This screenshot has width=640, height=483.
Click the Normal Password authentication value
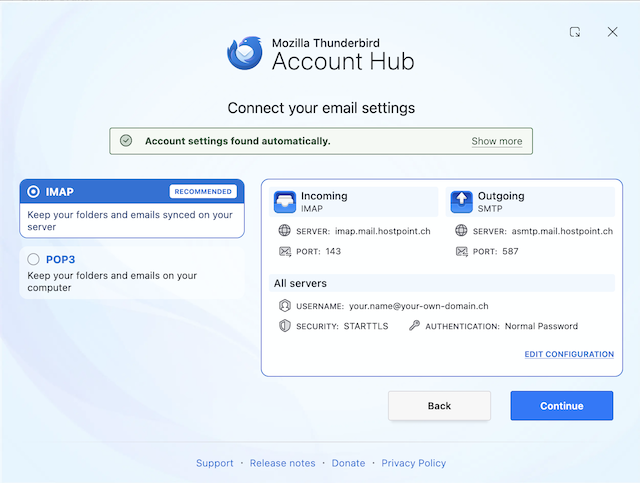541,326
